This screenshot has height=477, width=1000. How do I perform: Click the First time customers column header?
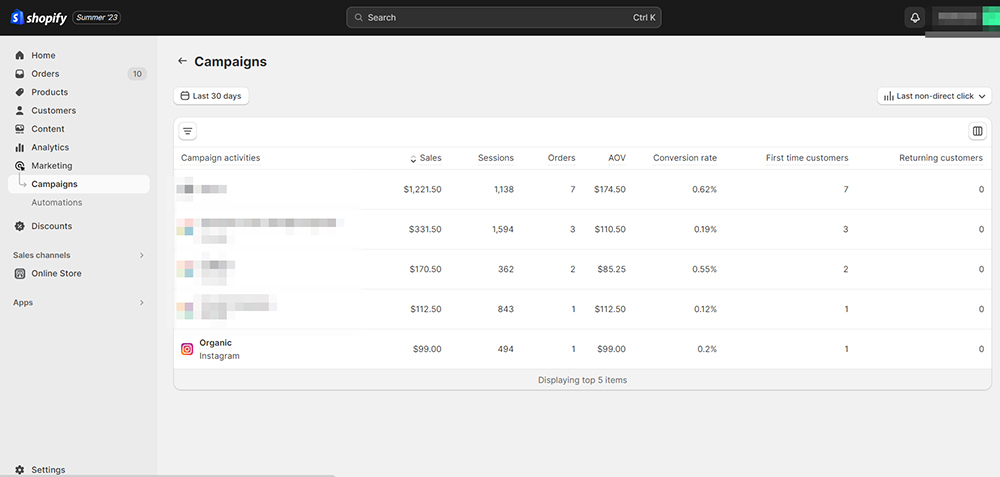[x=807, y=158]
